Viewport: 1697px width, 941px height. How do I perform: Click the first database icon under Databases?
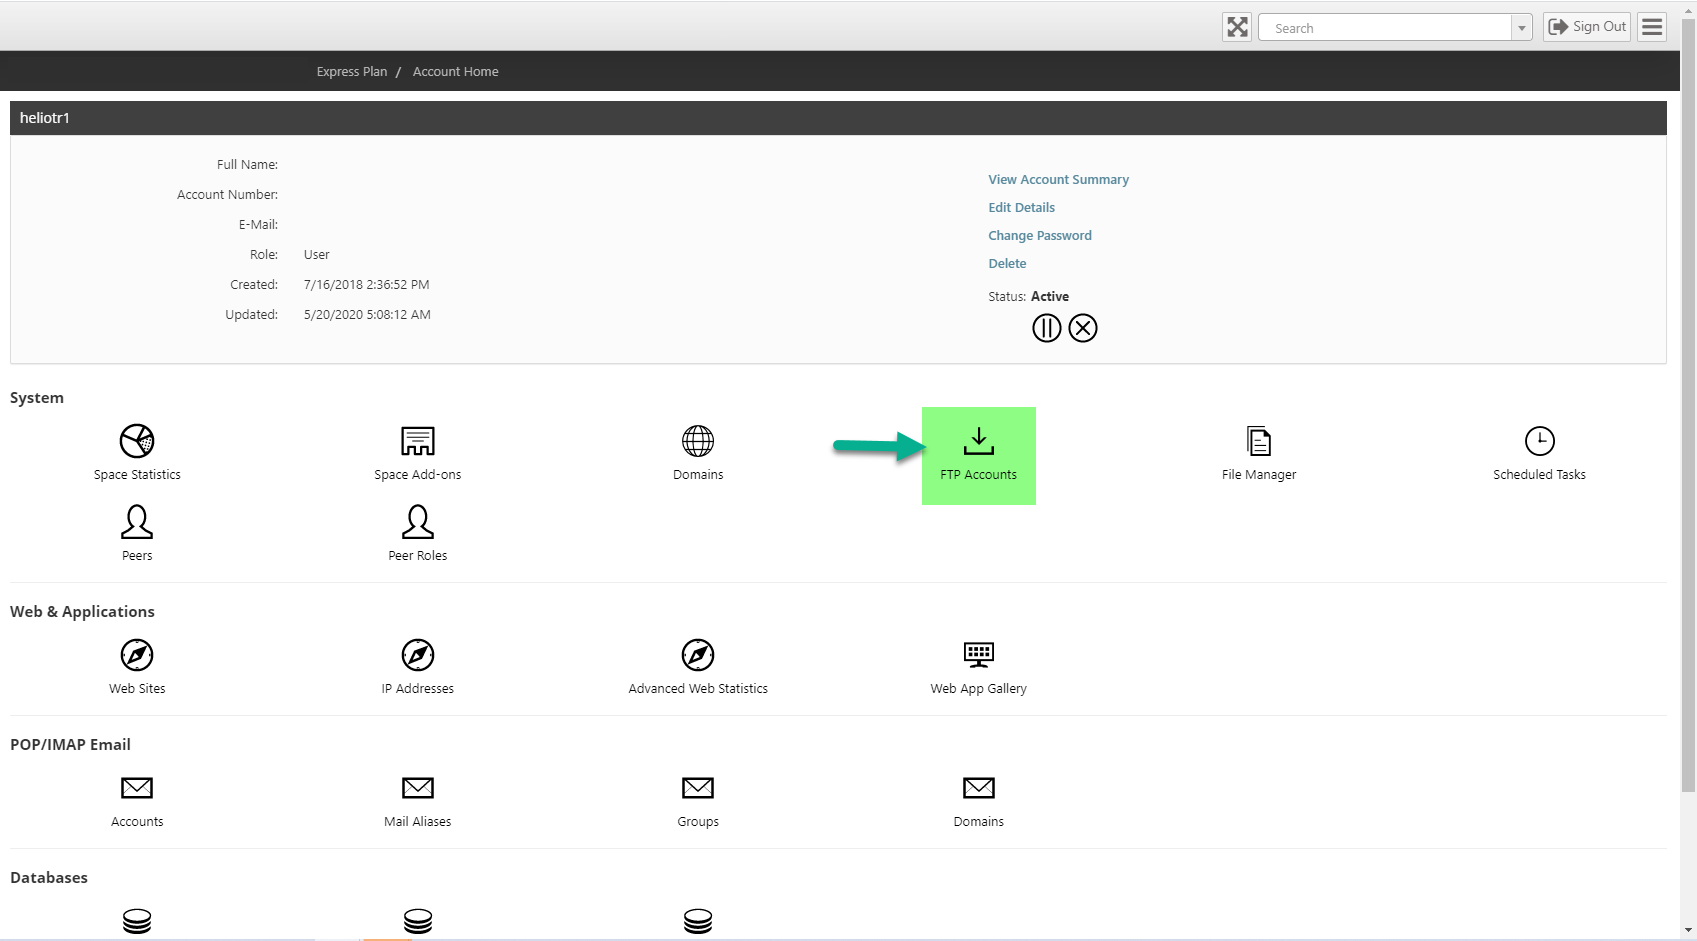(137, 921)
